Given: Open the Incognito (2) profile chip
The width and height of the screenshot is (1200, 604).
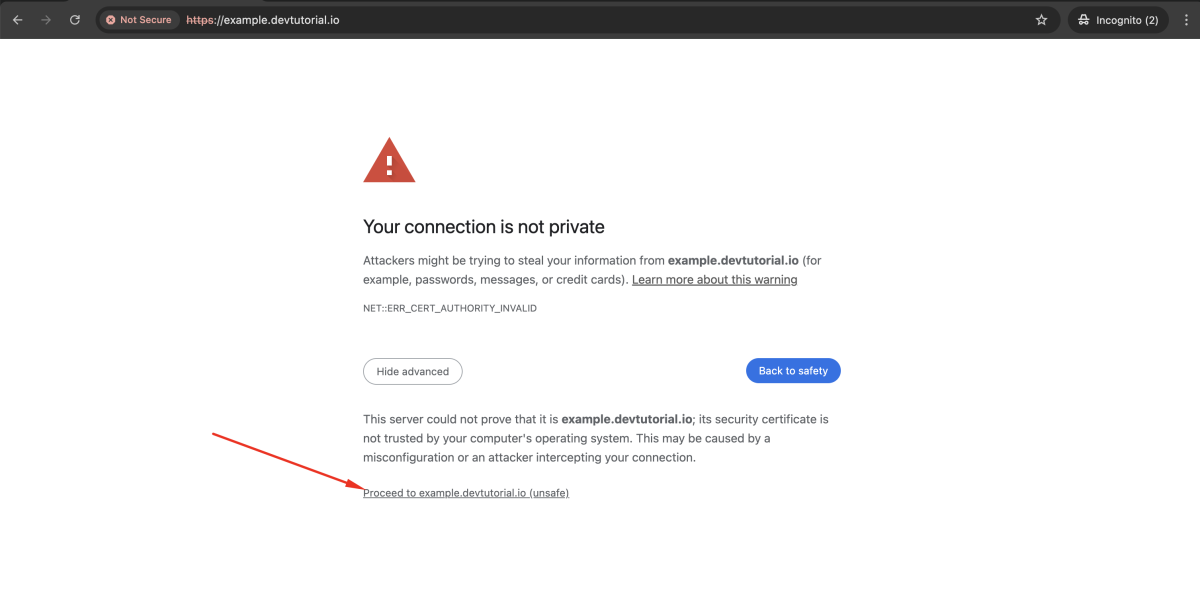Looking at the screenshot, I should click(1117, 20).
